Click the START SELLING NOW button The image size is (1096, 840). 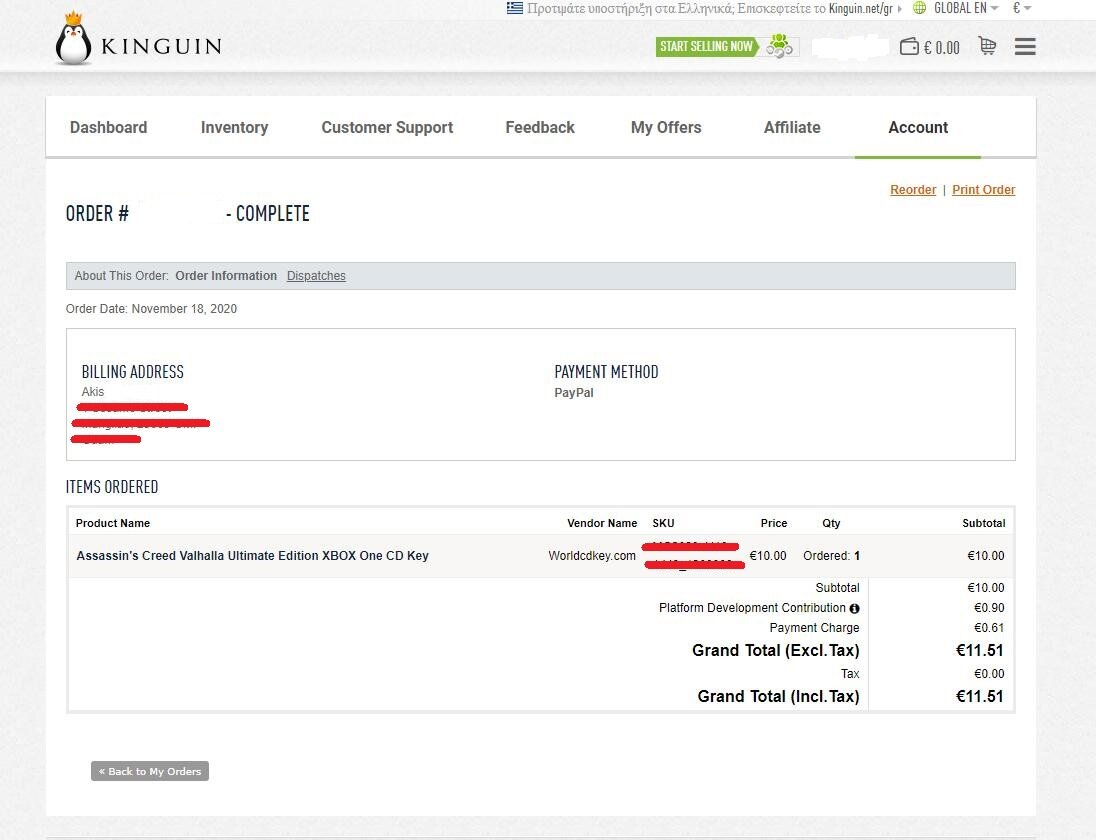pos(707,46)
